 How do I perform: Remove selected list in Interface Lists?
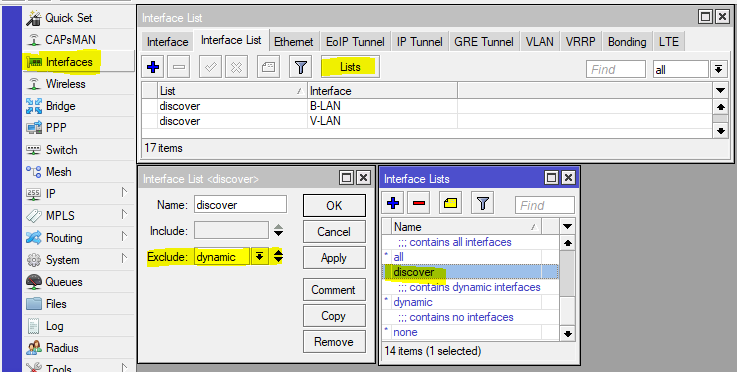click(419, 204)
